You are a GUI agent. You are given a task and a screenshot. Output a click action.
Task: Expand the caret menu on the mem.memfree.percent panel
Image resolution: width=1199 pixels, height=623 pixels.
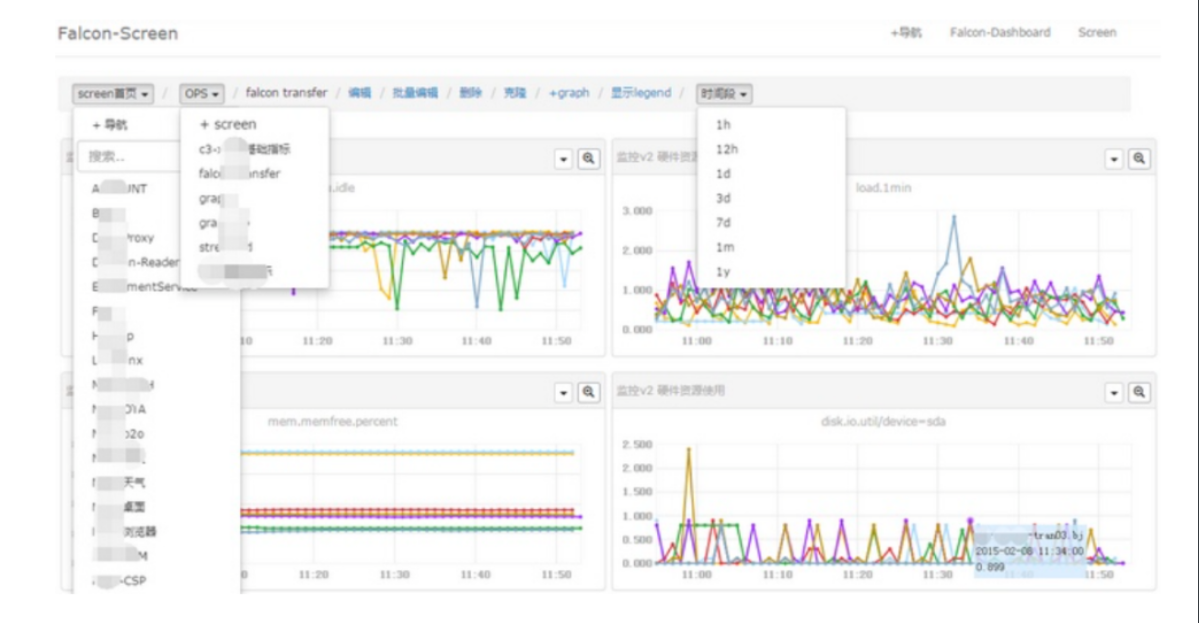[564, 393]
